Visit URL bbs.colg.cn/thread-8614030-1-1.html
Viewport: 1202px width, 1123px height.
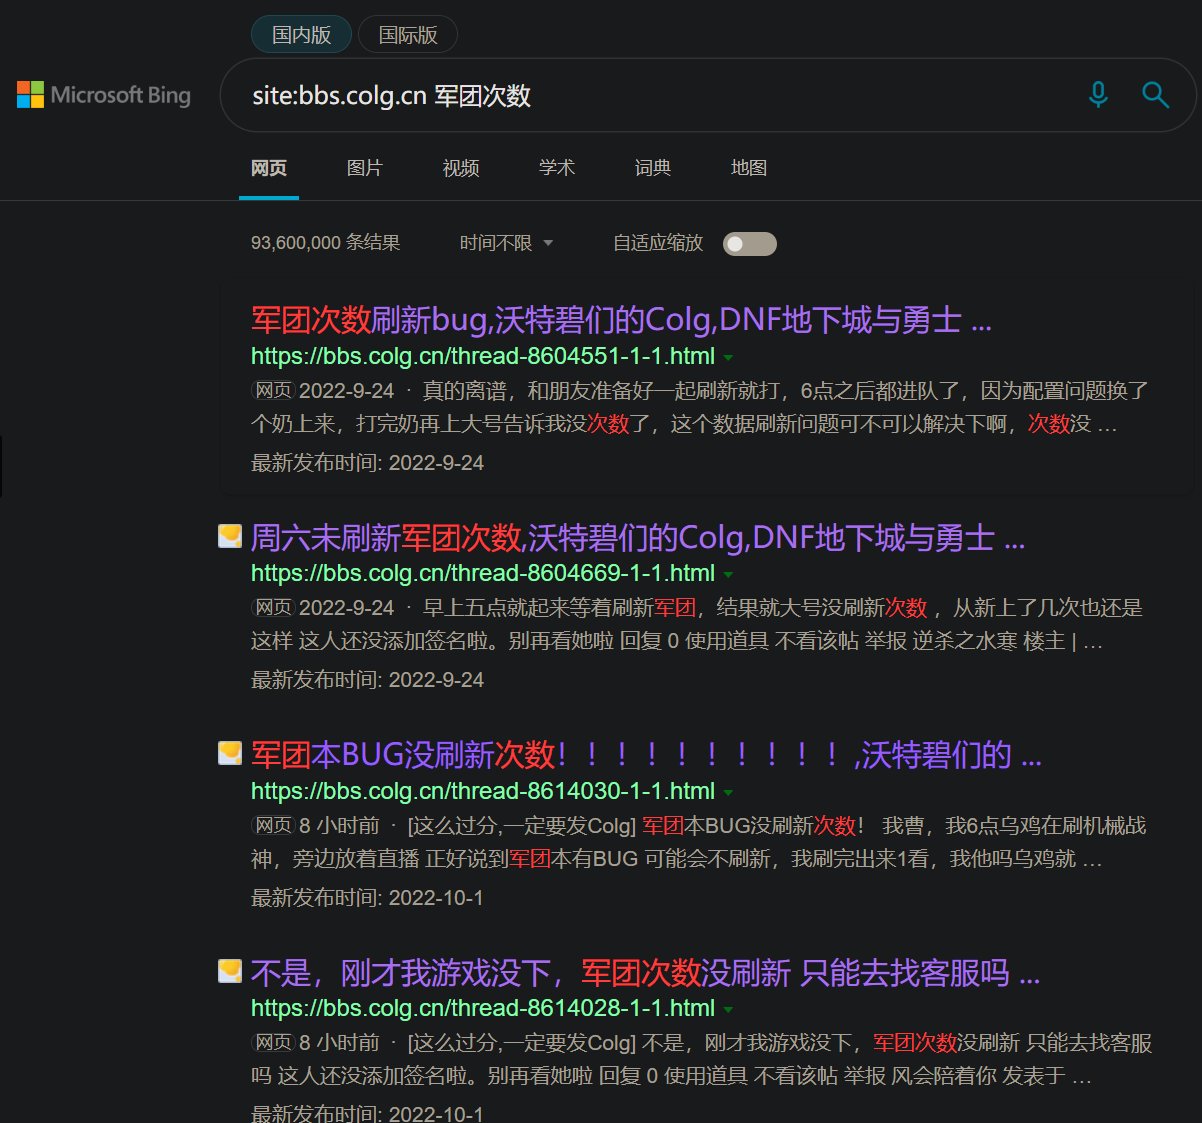pyautogui.click(x=483, y=791)
